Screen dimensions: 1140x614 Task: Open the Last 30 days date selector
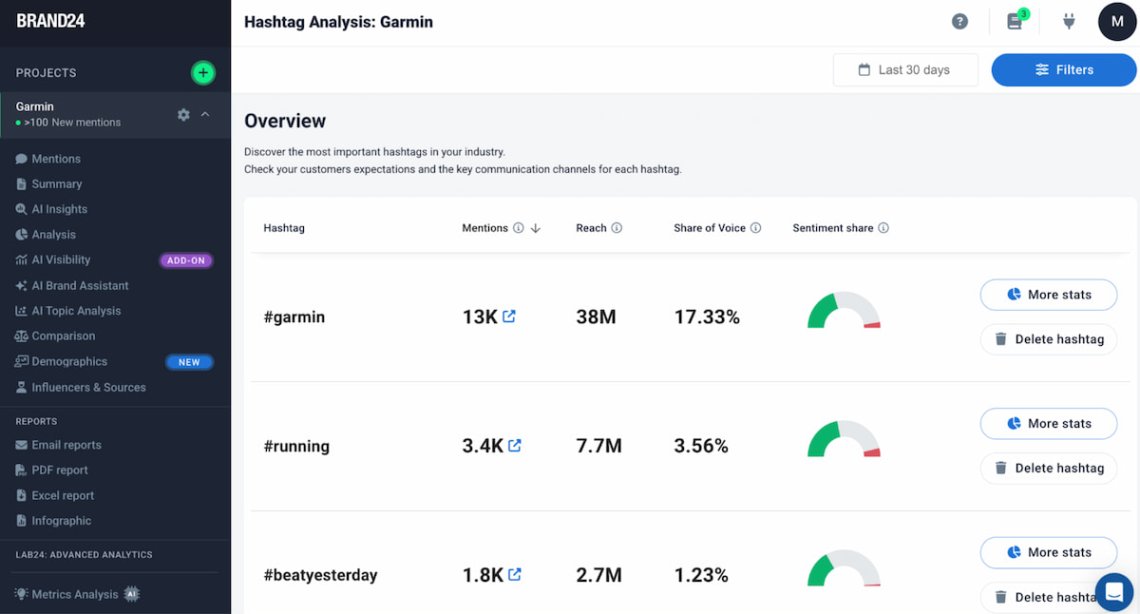[x=904, y=69]
